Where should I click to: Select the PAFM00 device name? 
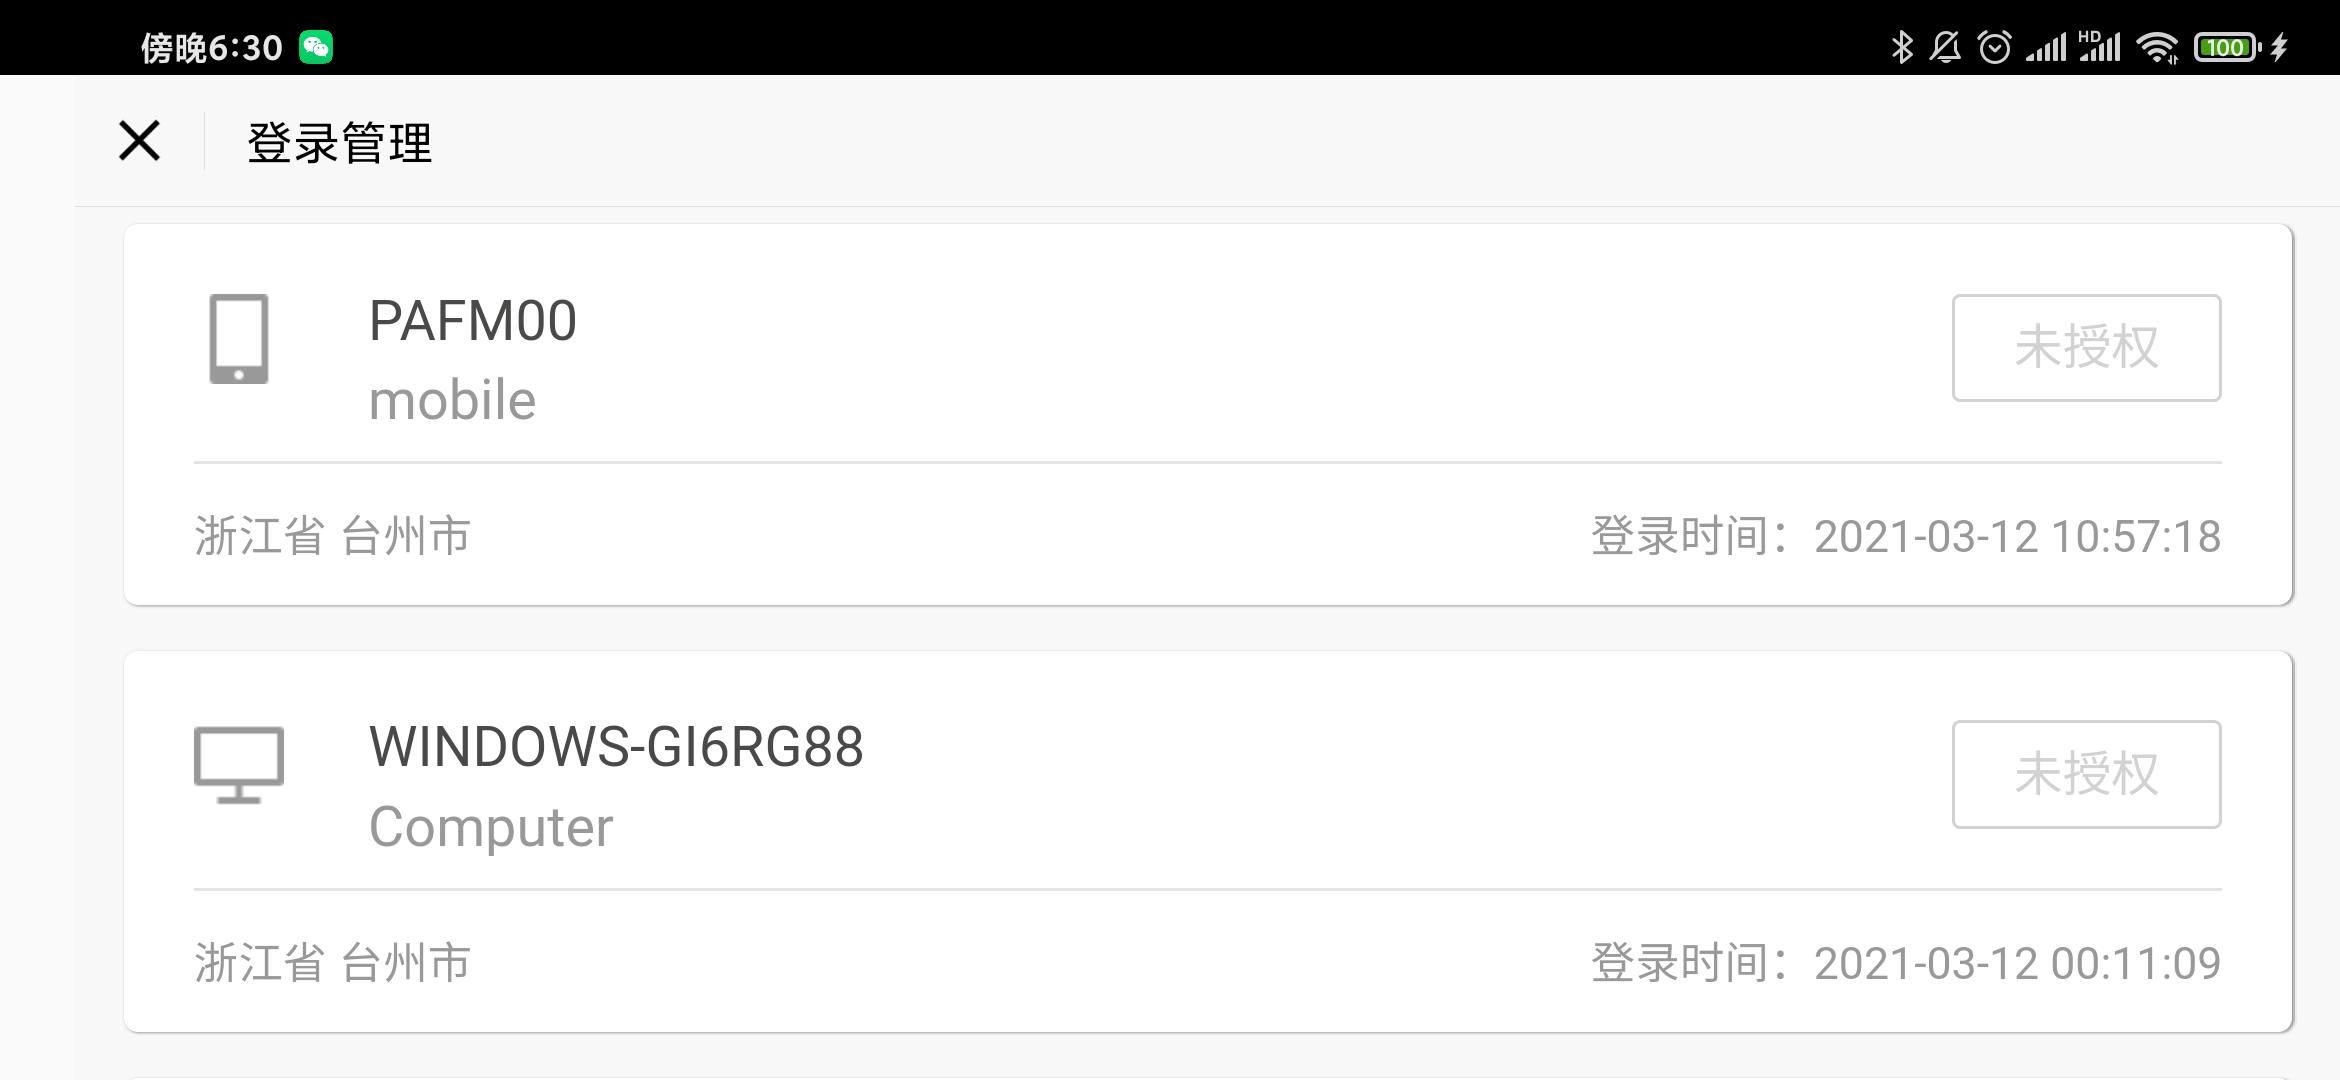(x=473, y=321)
